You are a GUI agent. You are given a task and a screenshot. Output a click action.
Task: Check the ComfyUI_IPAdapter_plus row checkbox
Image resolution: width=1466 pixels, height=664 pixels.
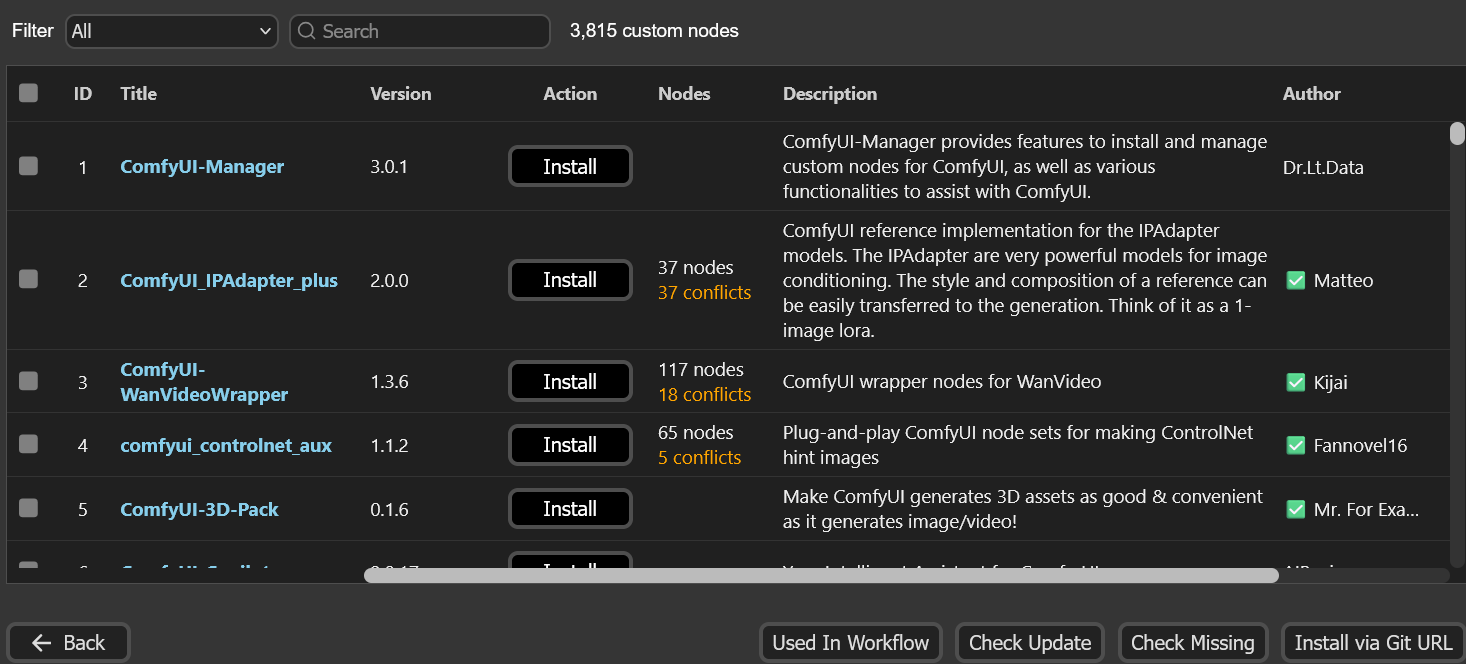pos(28,280)
